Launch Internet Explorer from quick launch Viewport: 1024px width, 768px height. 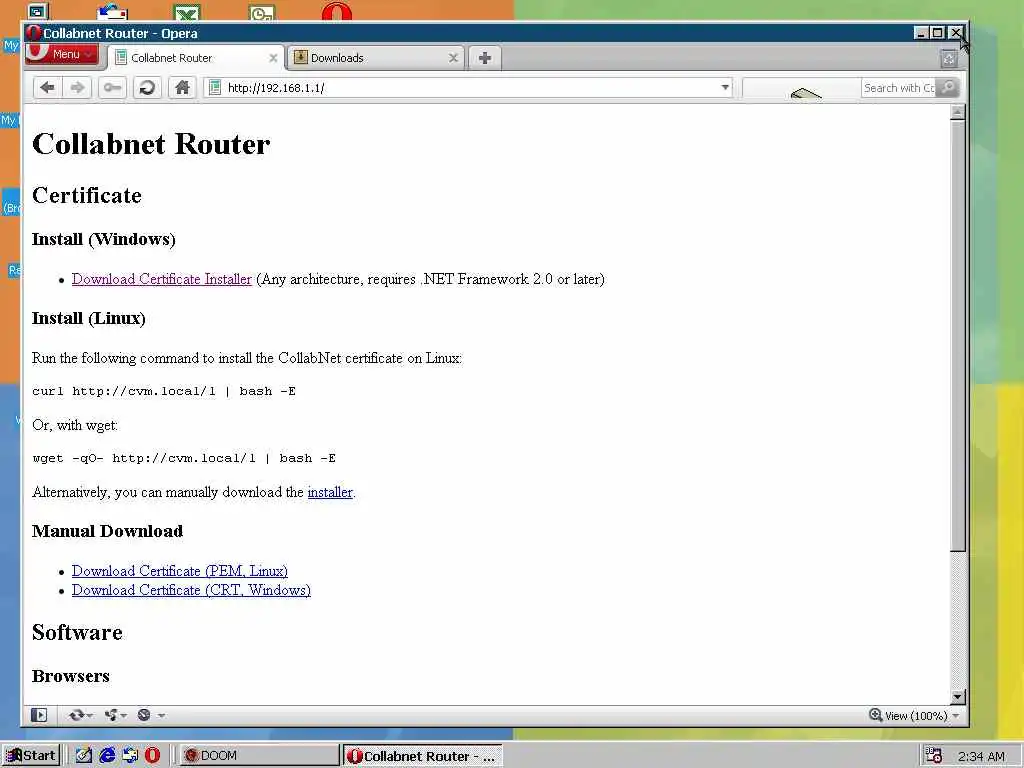coord(107,756)
